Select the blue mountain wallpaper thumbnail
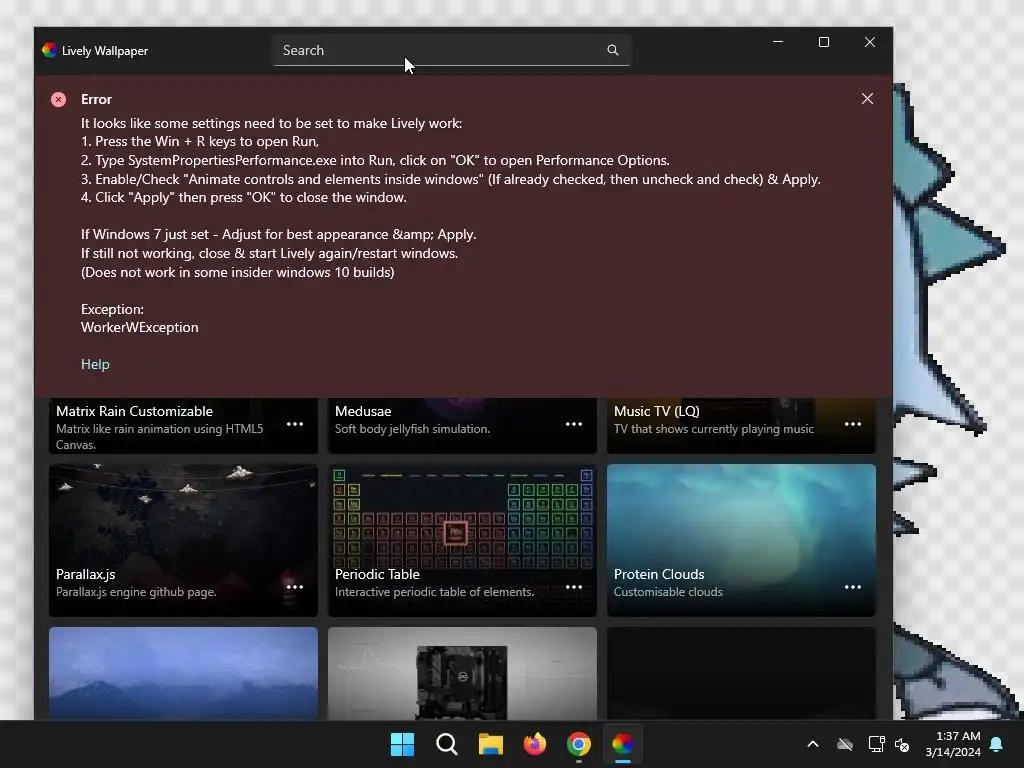1024x768 pixels. pyautogui.click(x=184, y=673)
